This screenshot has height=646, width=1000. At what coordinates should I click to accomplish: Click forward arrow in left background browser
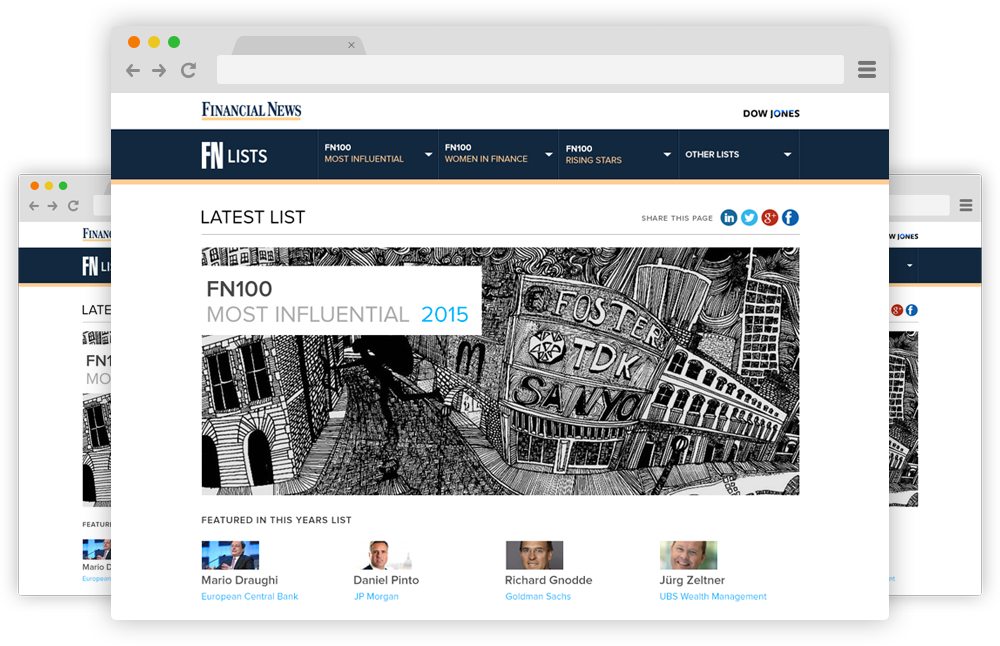coord(53,206)
